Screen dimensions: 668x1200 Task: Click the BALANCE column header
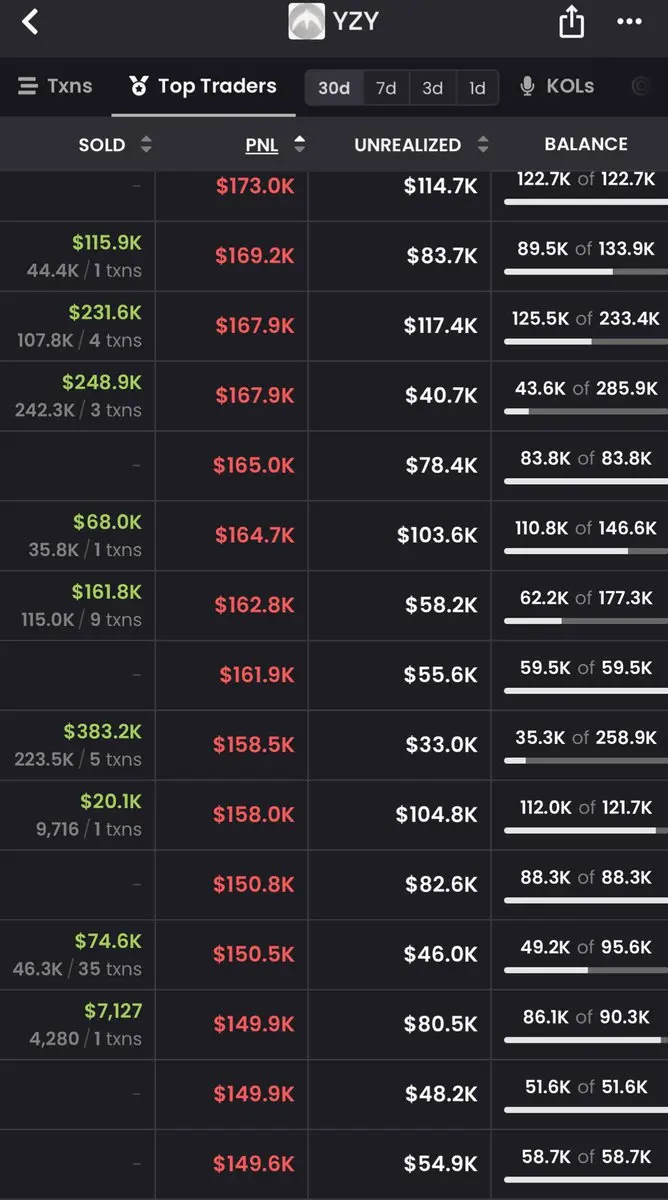[586, 144]
